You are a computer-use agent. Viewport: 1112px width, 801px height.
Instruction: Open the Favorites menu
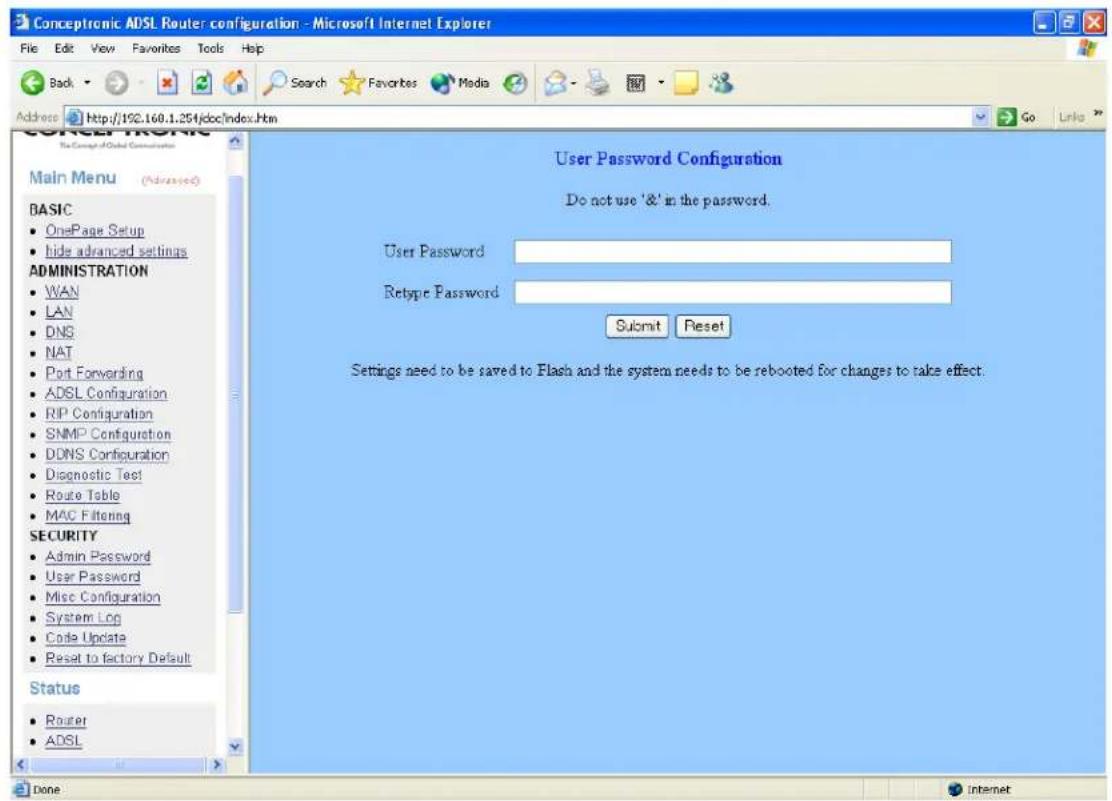click(x=156, y=48)
